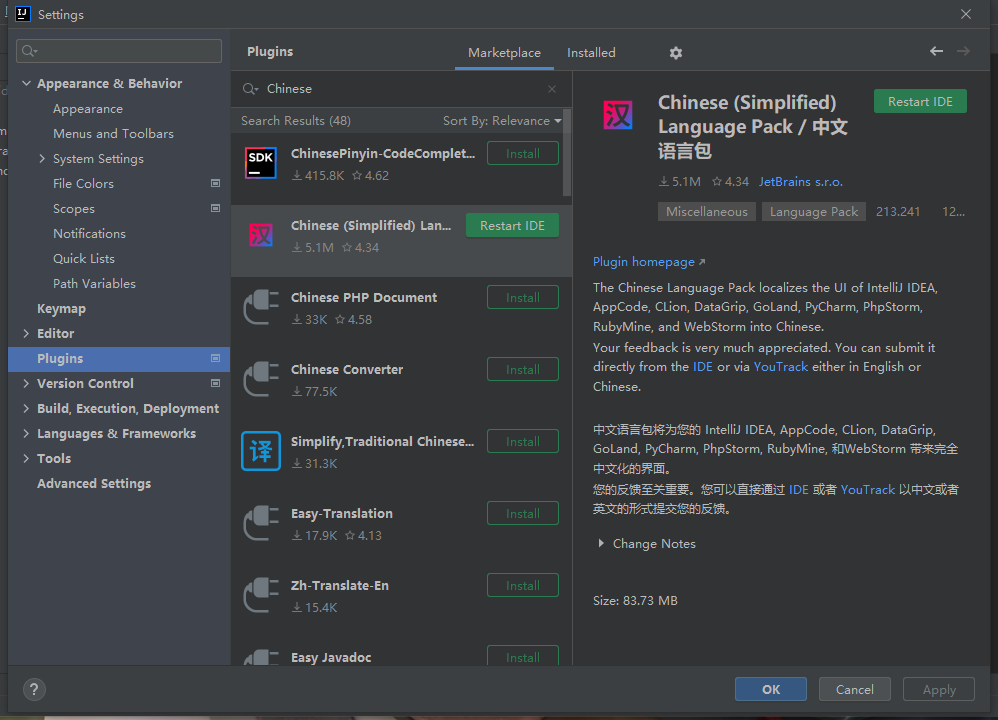Viewport: 998px width, 720px height.
Task: Click the Chinese PHP Document plug icon
Action: click(x=261, y=307)
